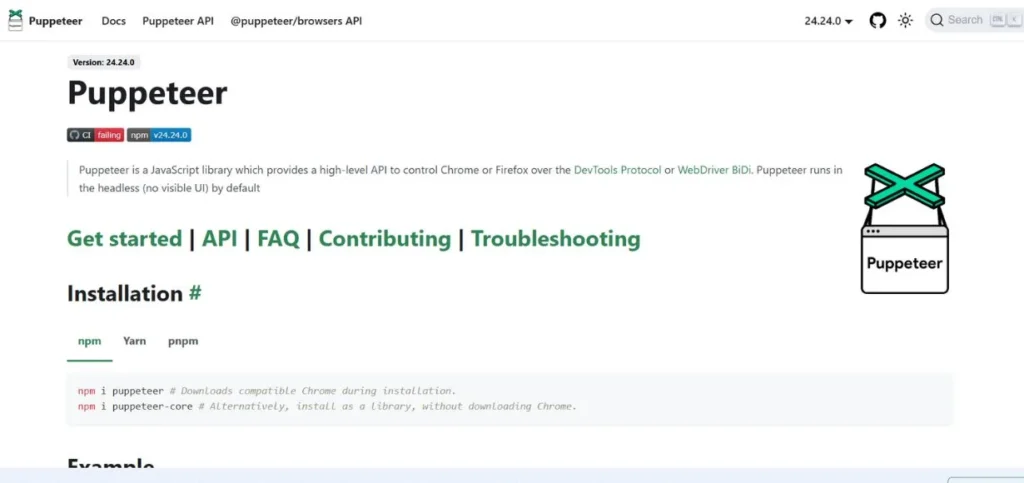Open the GitHub repository icon

[x=878, y=21]
